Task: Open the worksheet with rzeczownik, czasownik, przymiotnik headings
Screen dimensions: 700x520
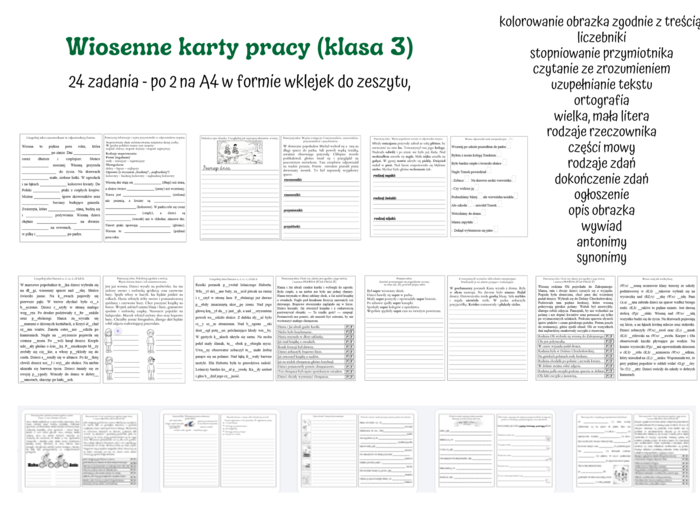Action: click(321, 187)
